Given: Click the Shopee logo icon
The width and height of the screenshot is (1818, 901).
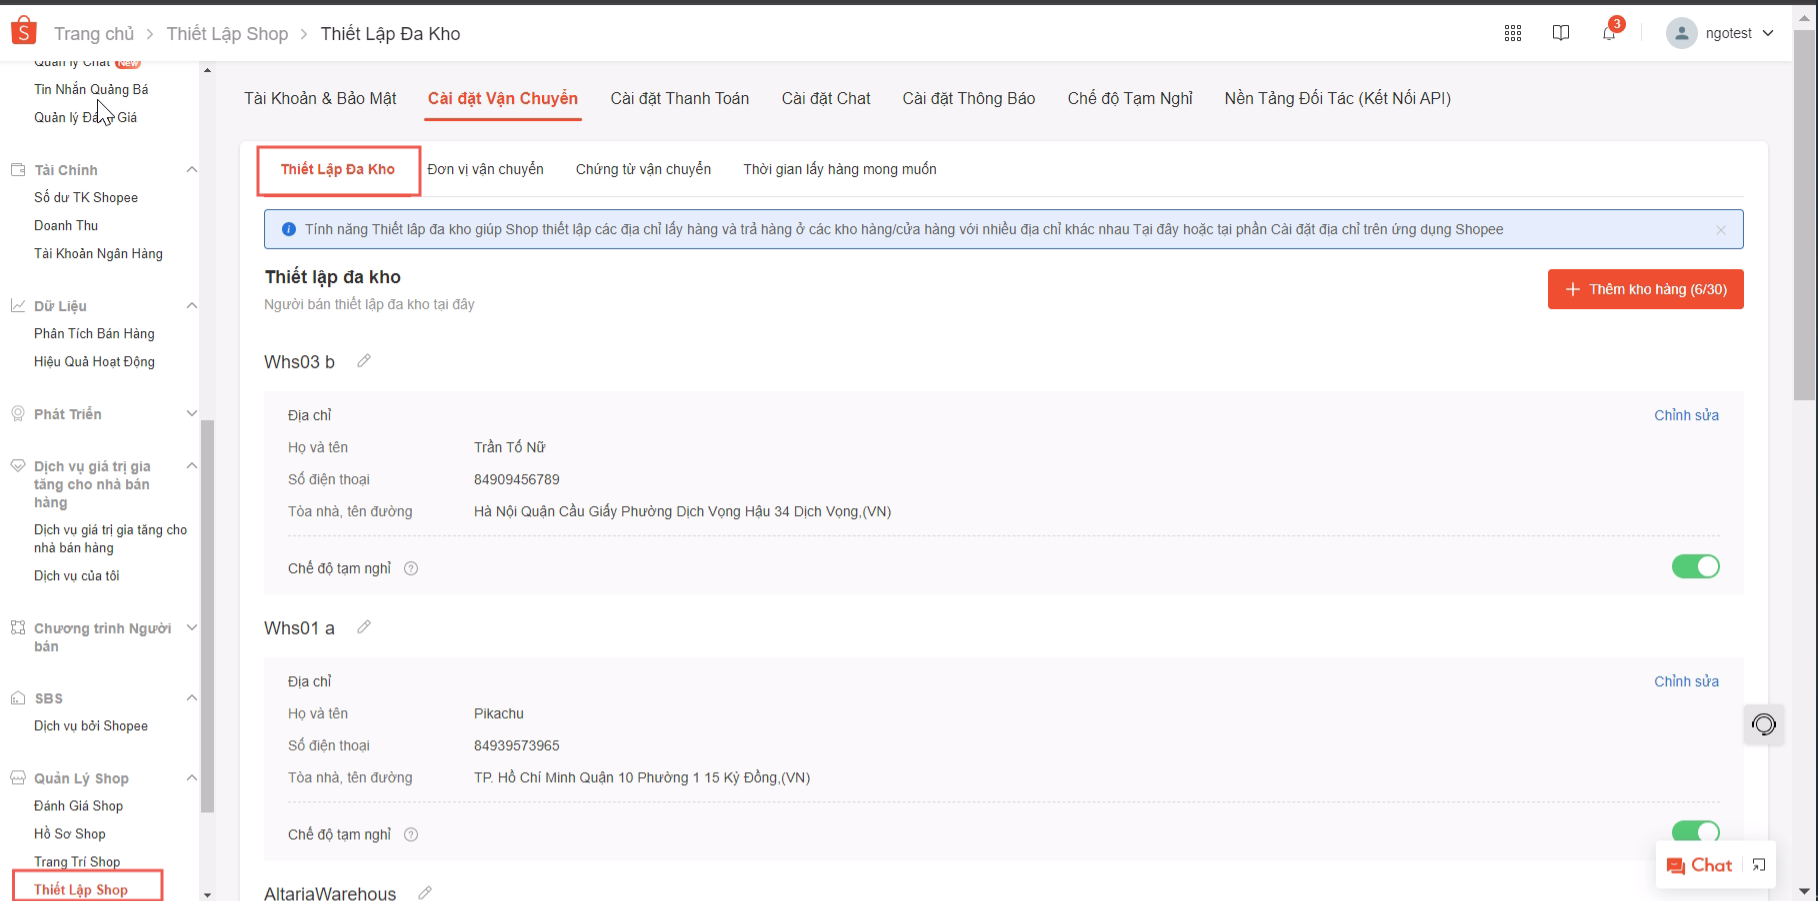Looking at the screenshot, I should click(x=23, y=32).
